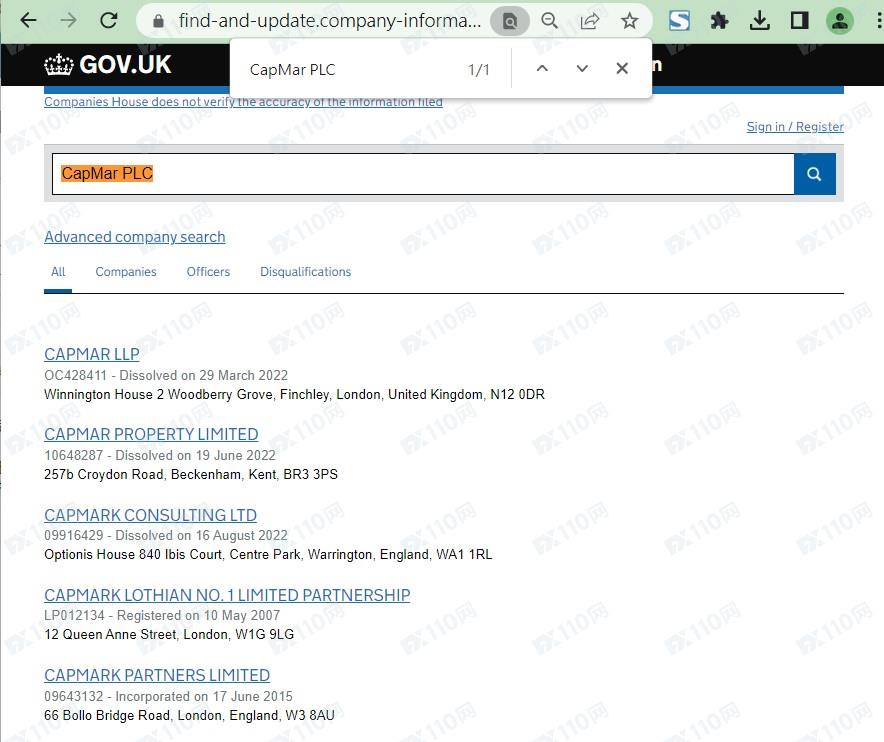Close the find-in-page bar

pyautogui.click(x=622, y=68)
